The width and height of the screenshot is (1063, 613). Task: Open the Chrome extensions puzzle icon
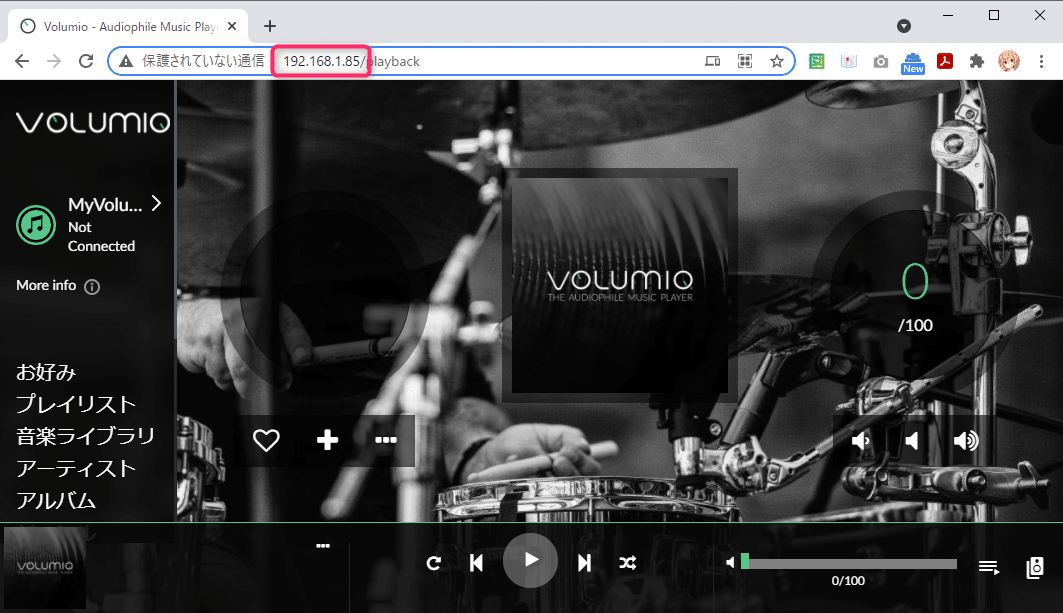977,61
